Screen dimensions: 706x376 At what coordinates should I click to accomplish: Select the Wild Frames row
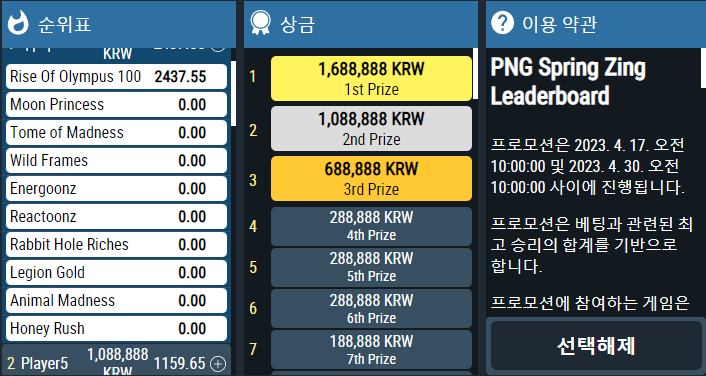click(116, 160)
